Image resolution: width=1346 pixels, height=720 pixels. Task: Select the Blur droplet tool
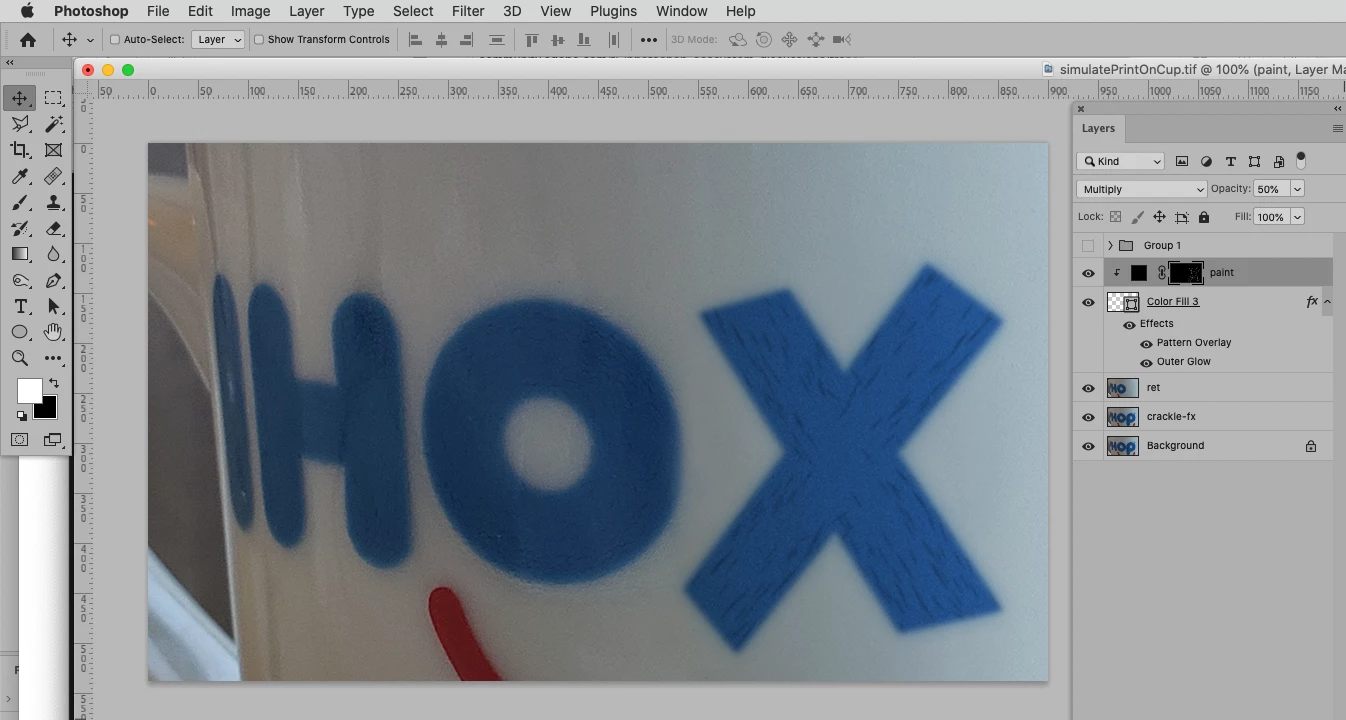click(x=53, y=254)
